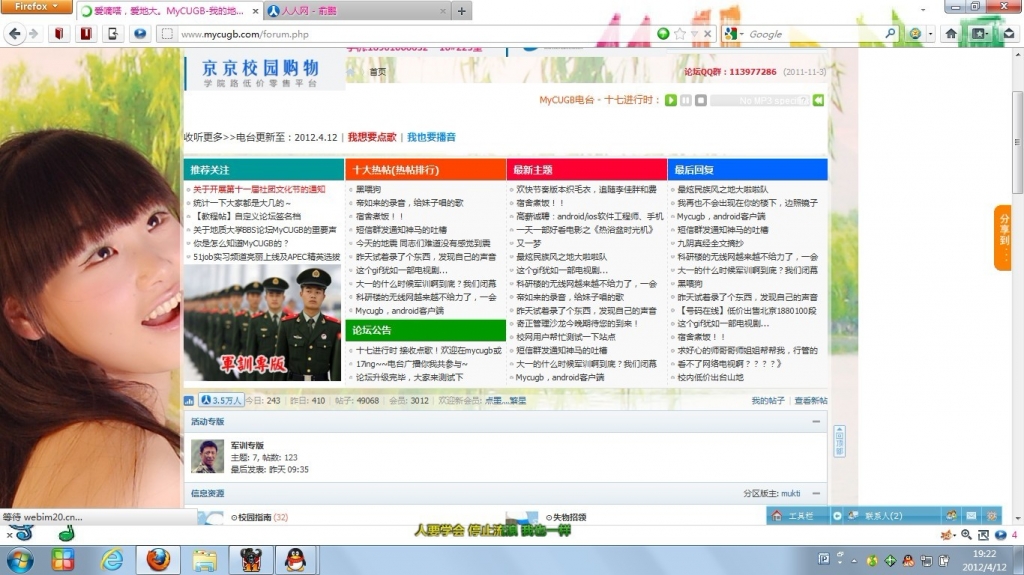Click the Firefox back arrow button
Image resolution: width=1024 pixels, height=575 pixels.
pyautogui.click(x=15, y=34)
